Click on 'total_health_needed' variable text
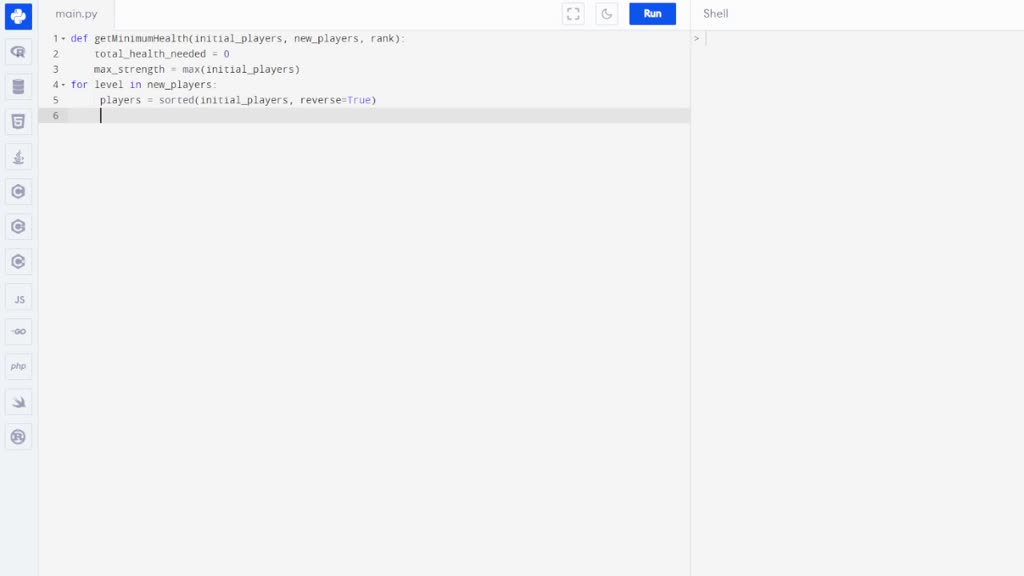The height and width of the screenshot is (576, 1024). (x=150, y=54)
